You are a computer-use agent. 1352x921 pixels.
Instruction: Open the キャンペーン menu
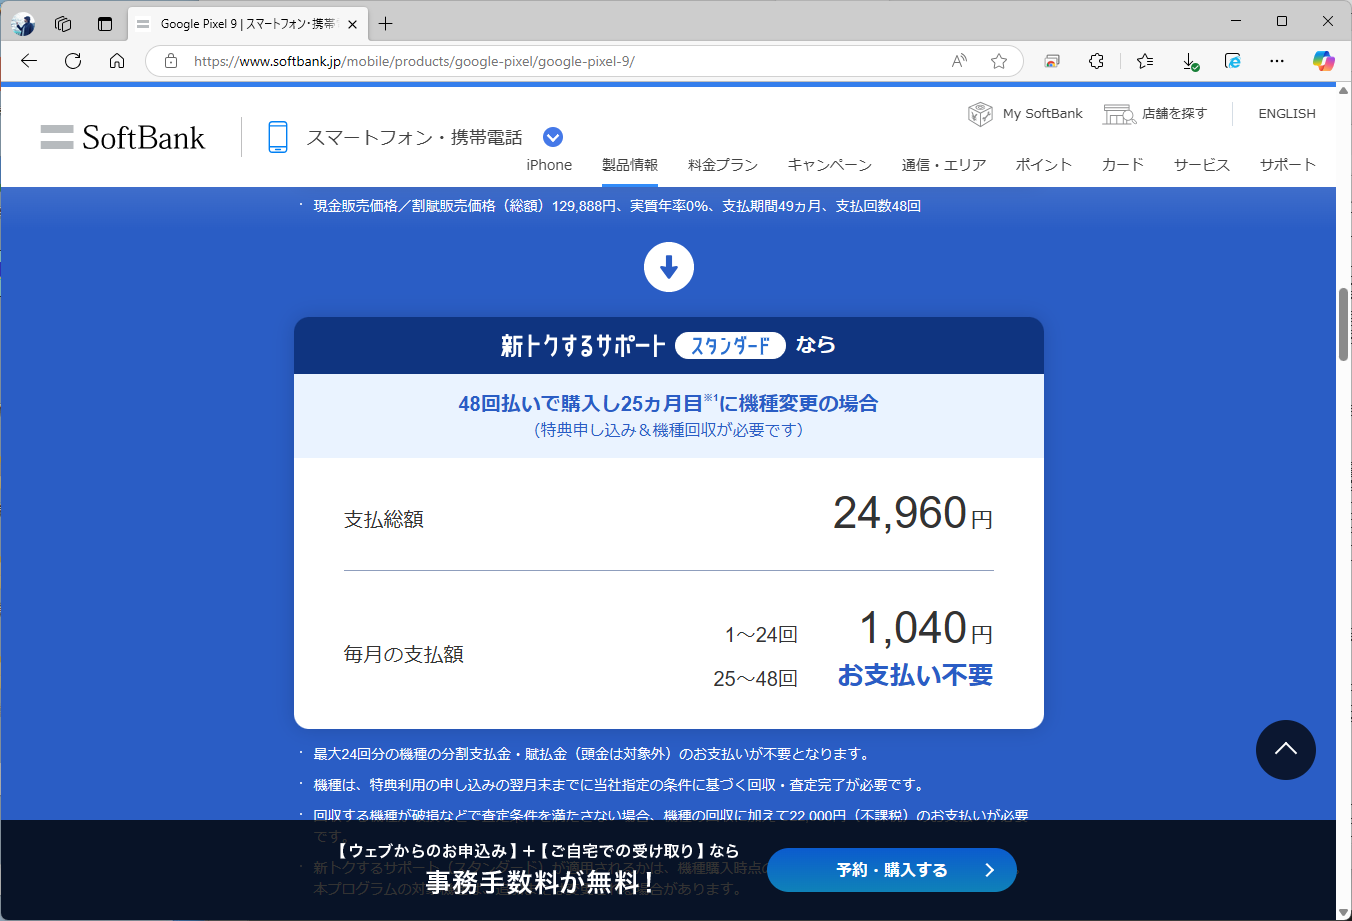pyautogui.click(x=830, y=165)
